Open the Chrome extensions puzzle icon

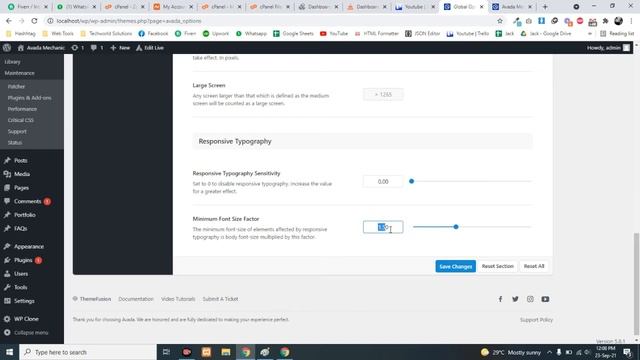point(605,21)
